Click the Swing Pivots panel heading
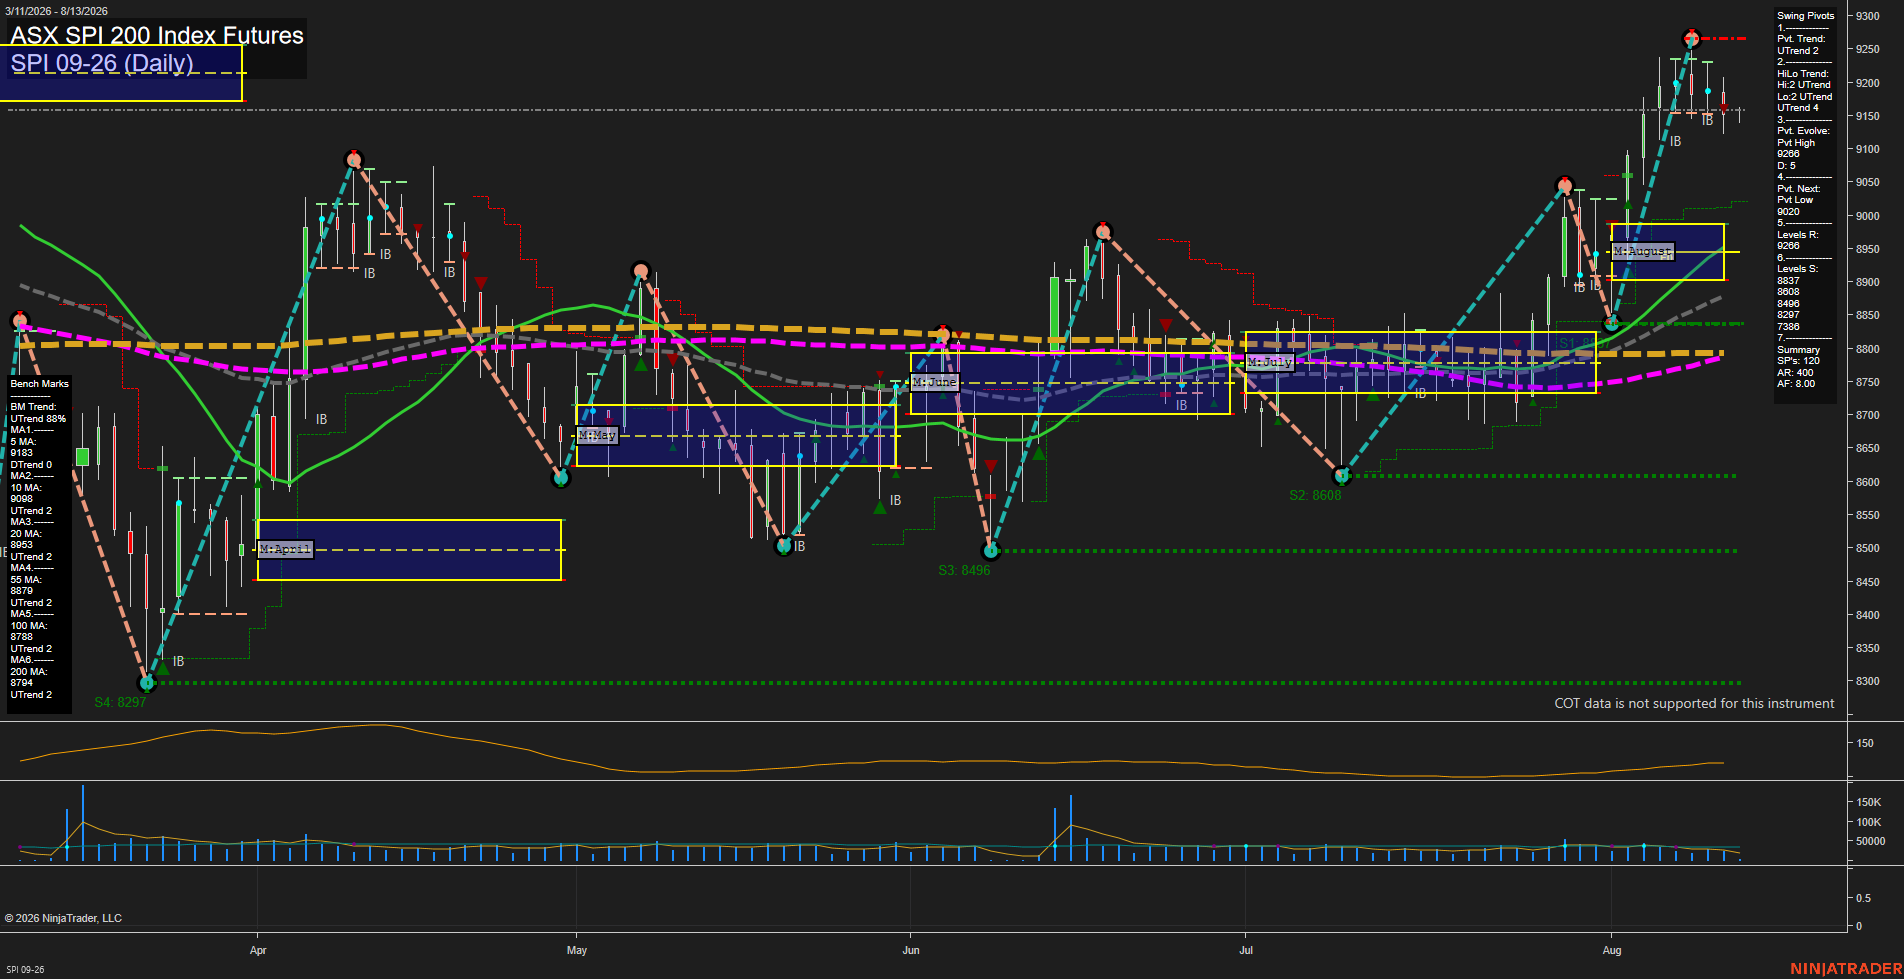This screenshot has width=1904, height=979. [1806, 16]
